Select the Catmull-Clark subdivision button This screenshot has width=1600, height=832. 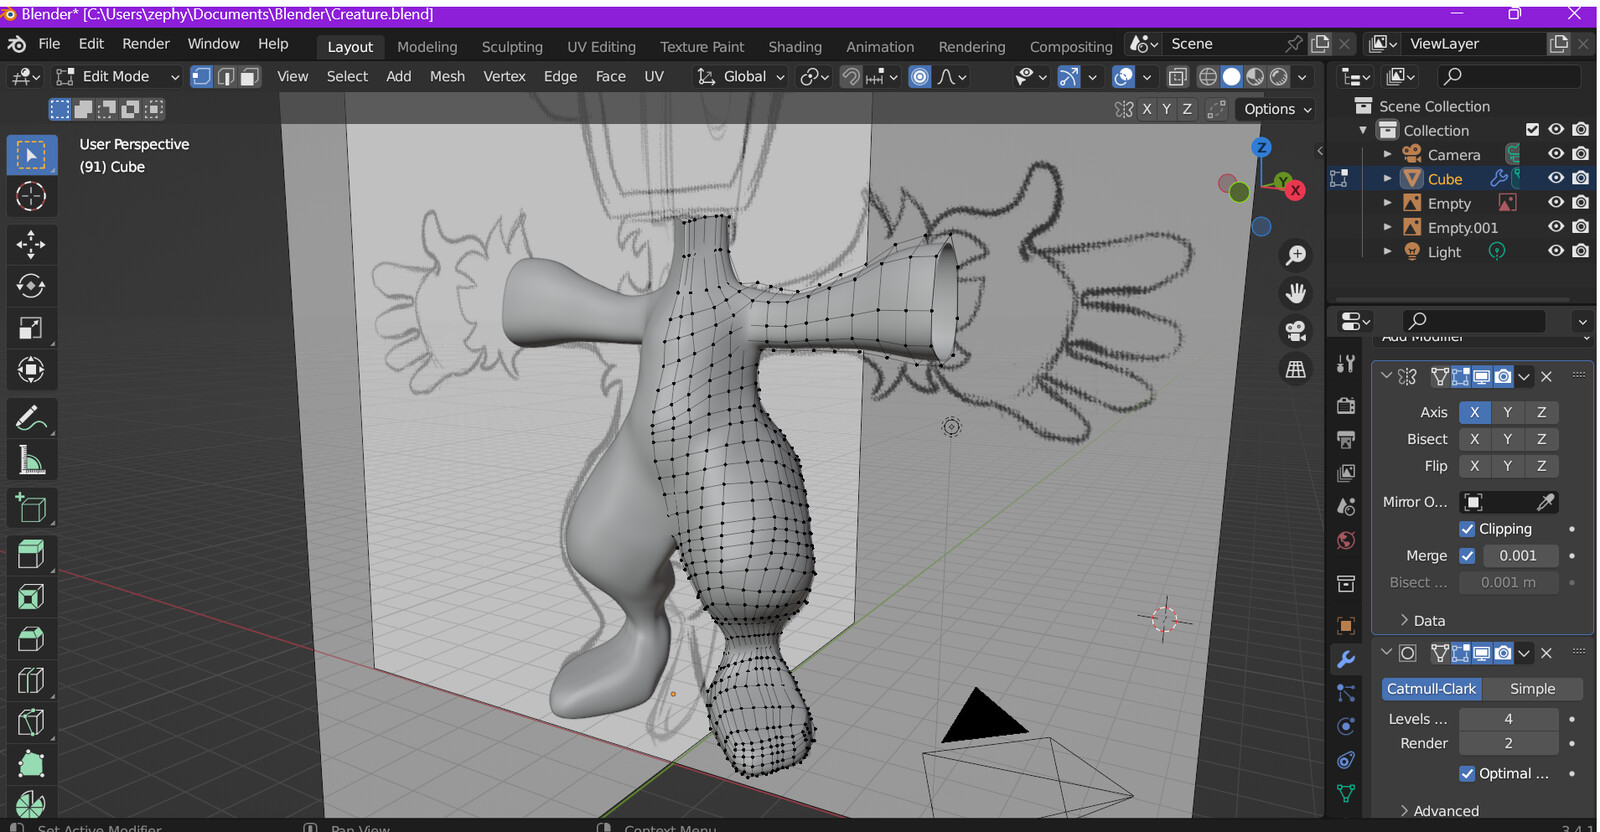1431,689
